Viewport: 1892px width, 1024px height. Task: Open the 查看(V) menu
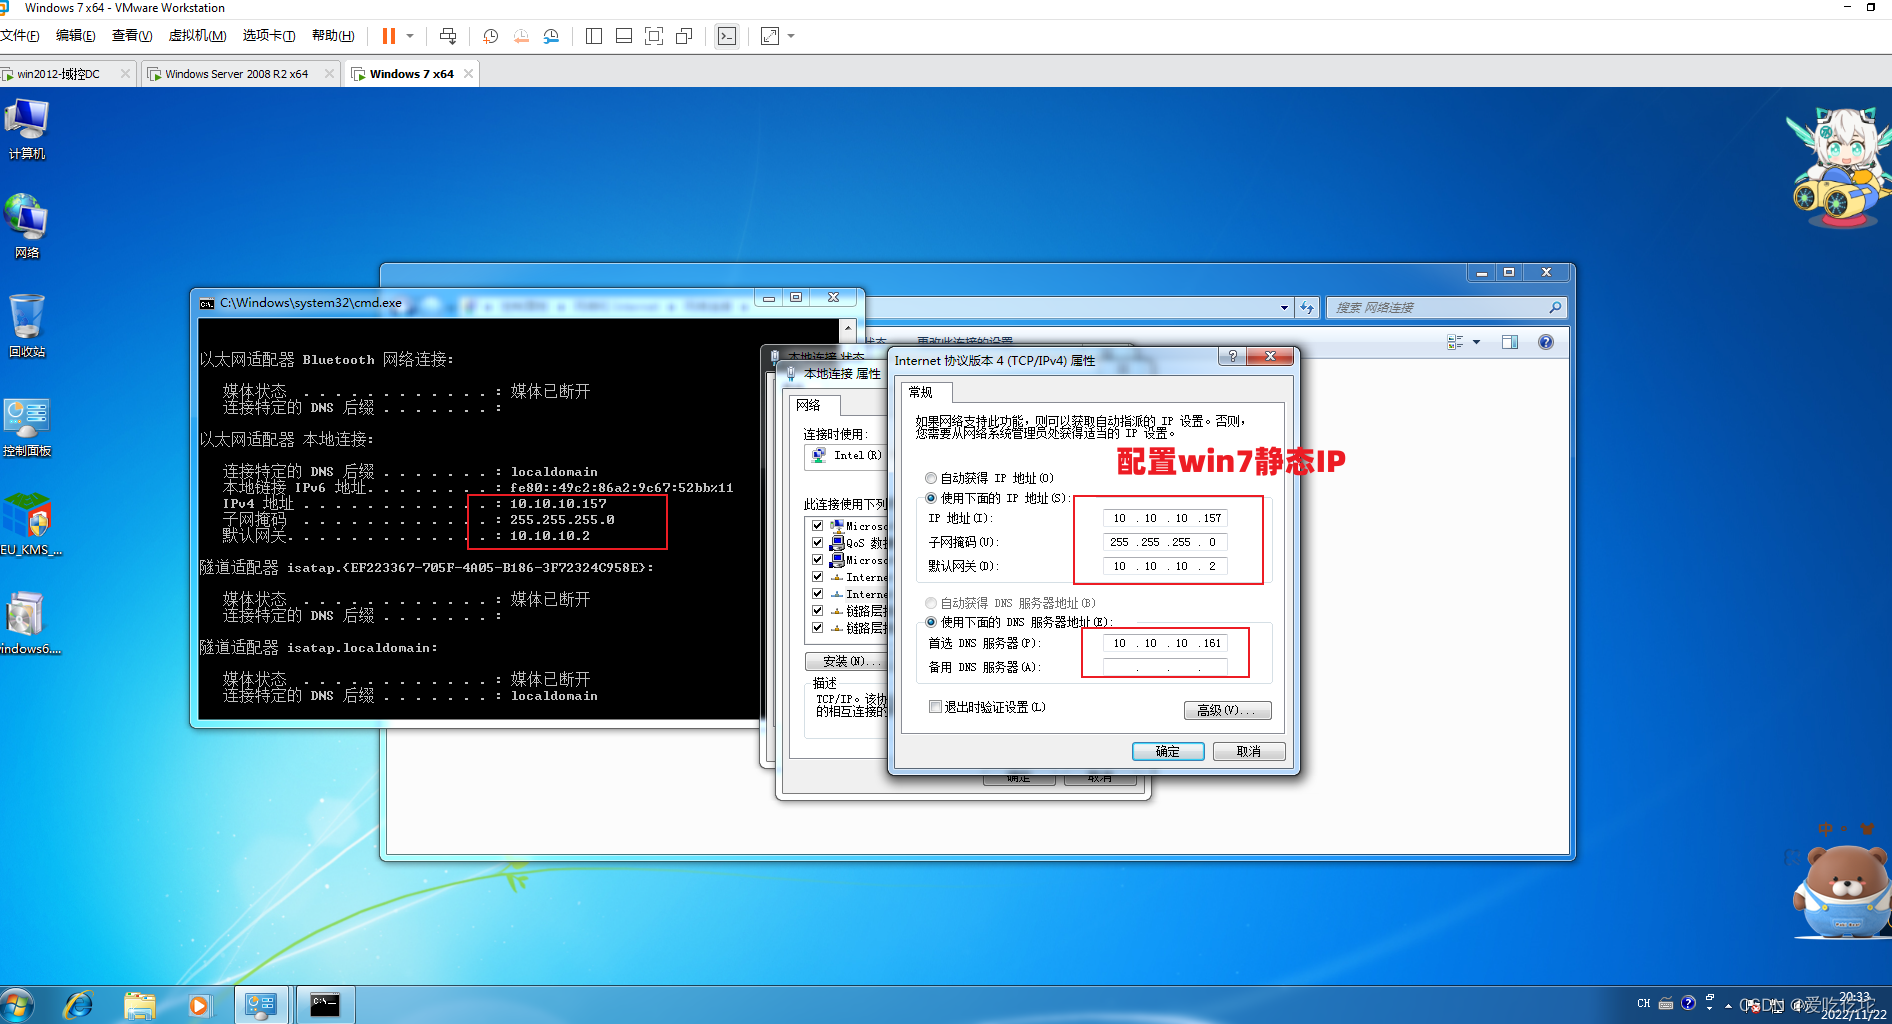pos(132,35)
